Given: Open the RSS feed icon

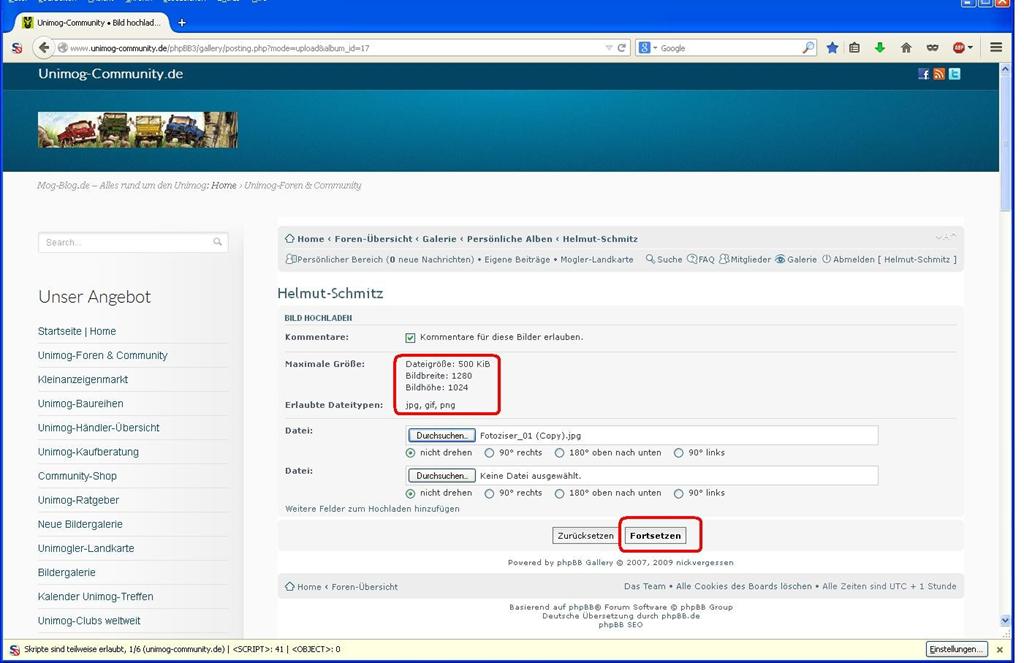Looking at the screenshot, I should (939, 74).
